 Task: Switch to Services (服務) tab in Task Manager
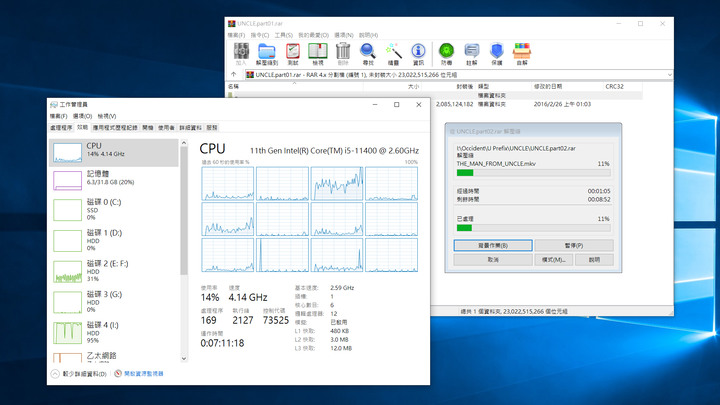click(212, 128)
